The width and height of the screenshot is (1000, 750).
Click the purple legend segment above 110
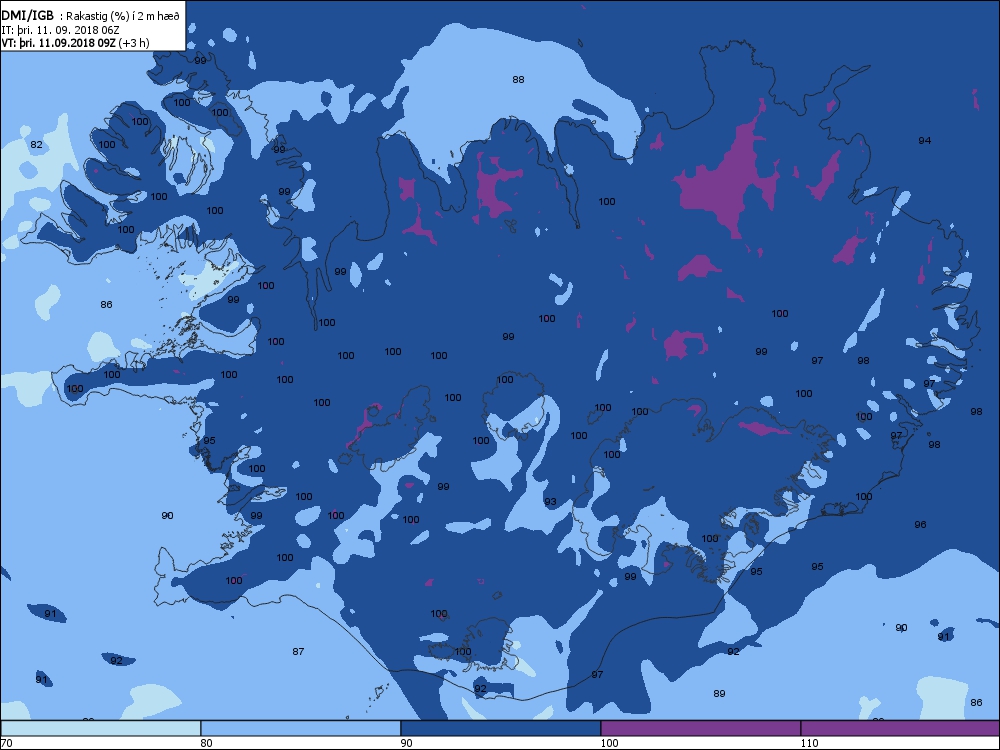pyautogui.click(x=900, y=728)
